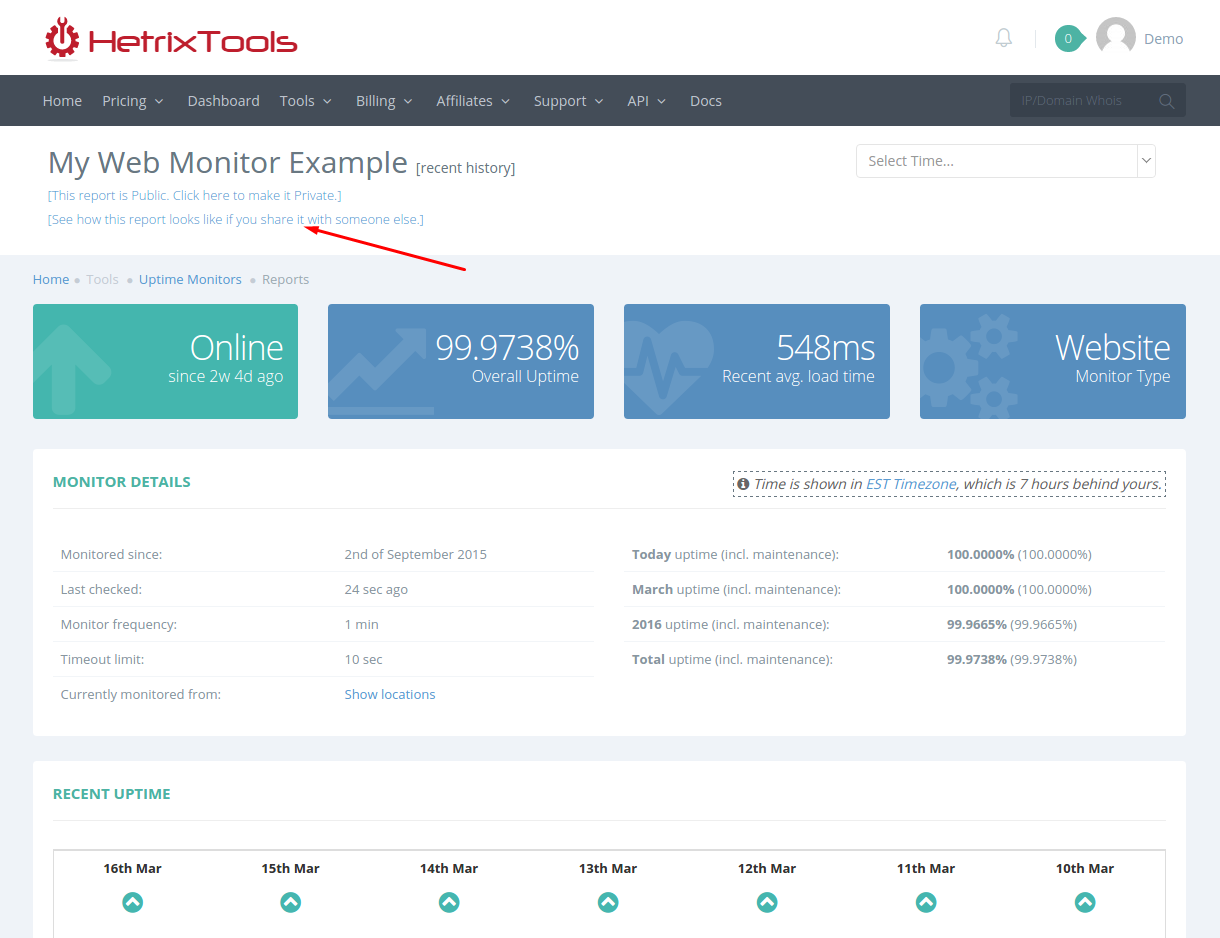
Task: Make the report Private link
Action: coord(195,195)
